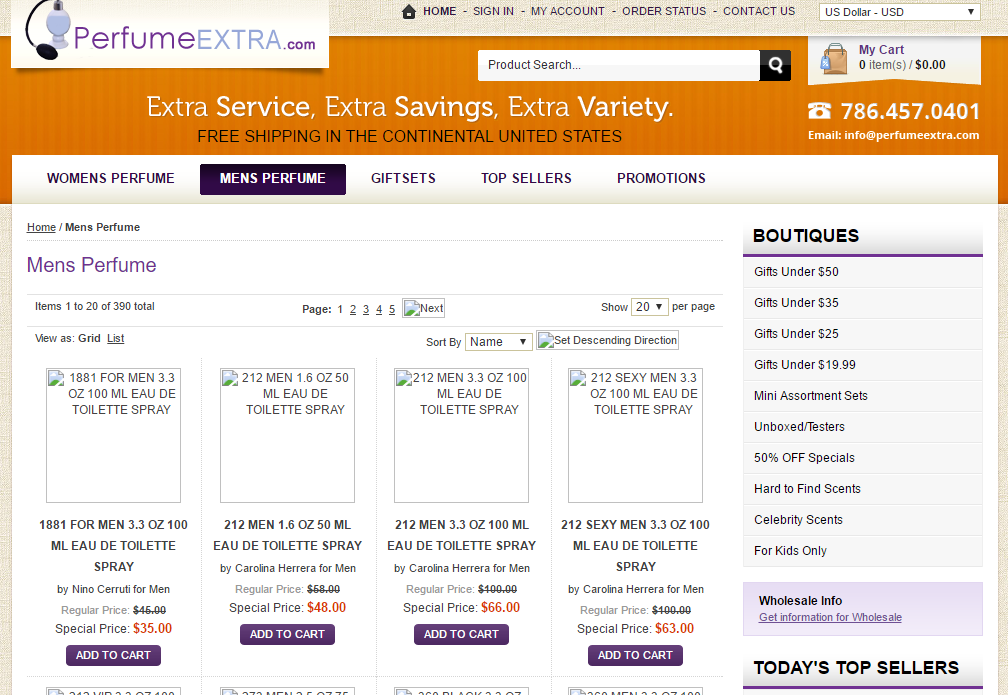Click the $35.00 special price
Viewport: 1008px width, 695px height.
coord(152,629)
